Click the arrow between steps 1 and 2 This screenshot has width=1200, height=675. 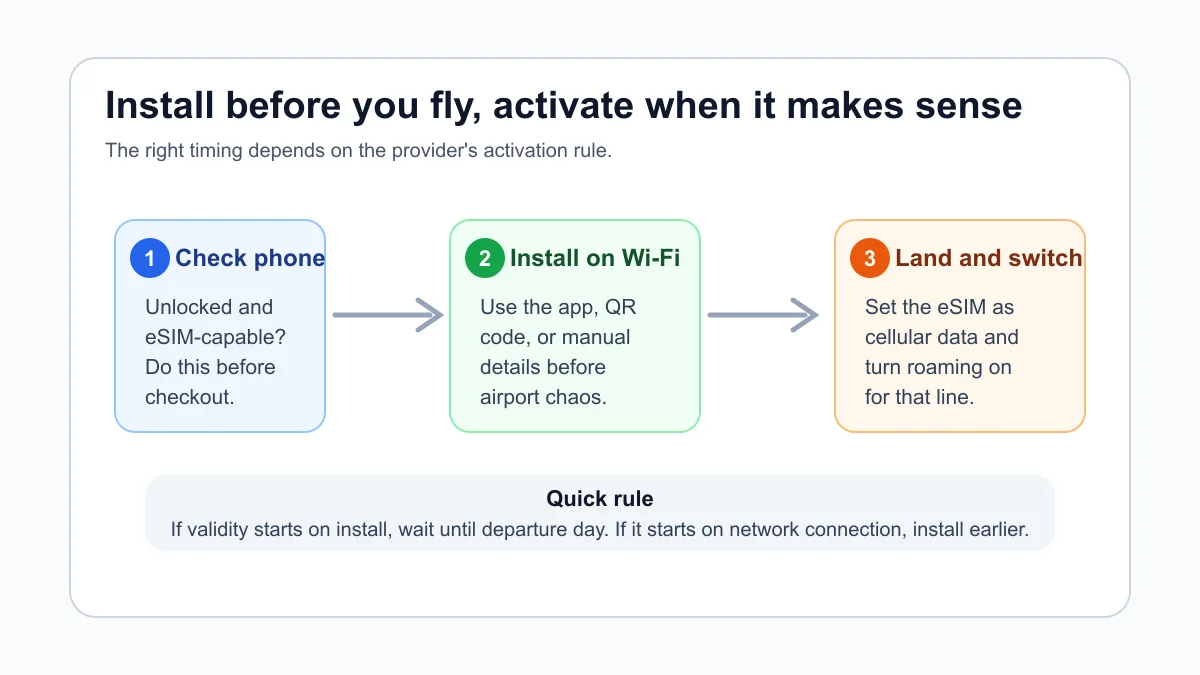coord(388,315)
